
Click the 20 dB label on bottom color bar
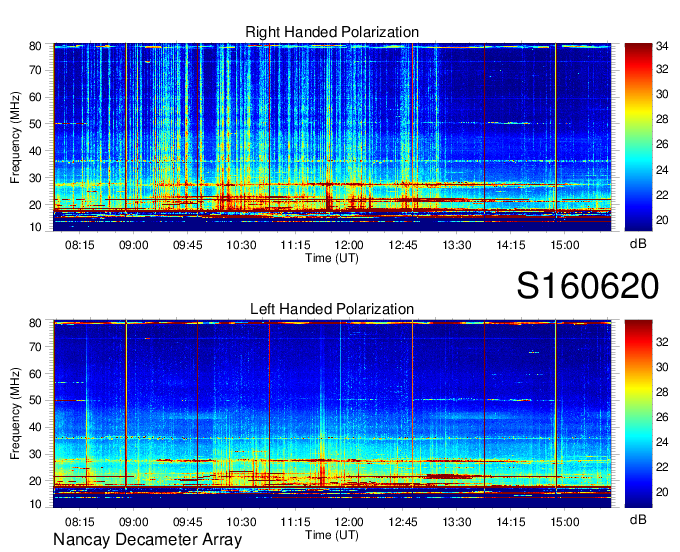coord(662,492)
